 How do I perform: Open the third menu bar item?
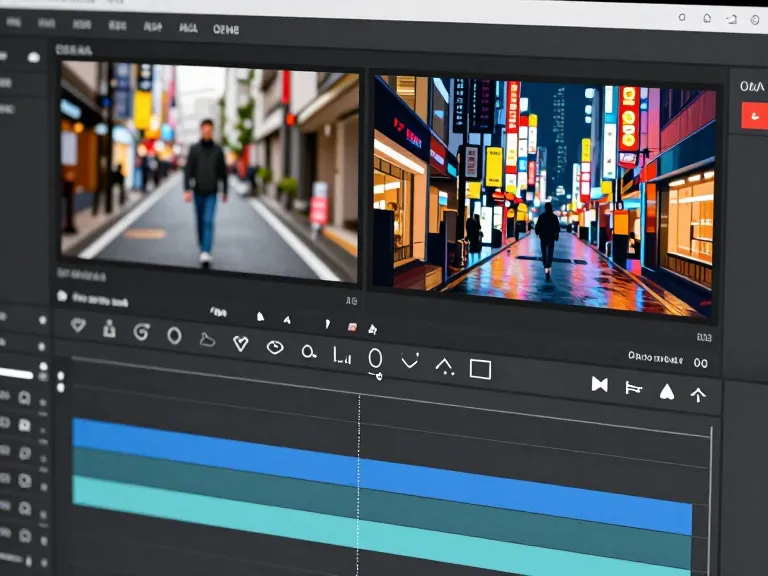tap(82, 24)
